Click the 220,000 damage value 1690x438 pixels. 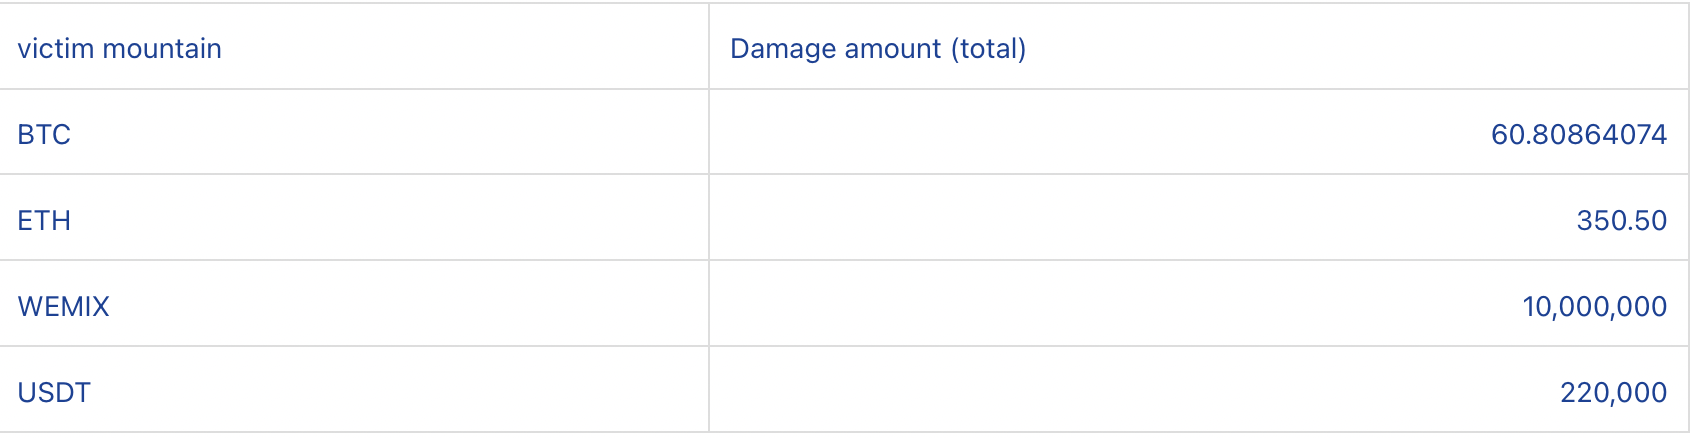tap(1614, 392)
